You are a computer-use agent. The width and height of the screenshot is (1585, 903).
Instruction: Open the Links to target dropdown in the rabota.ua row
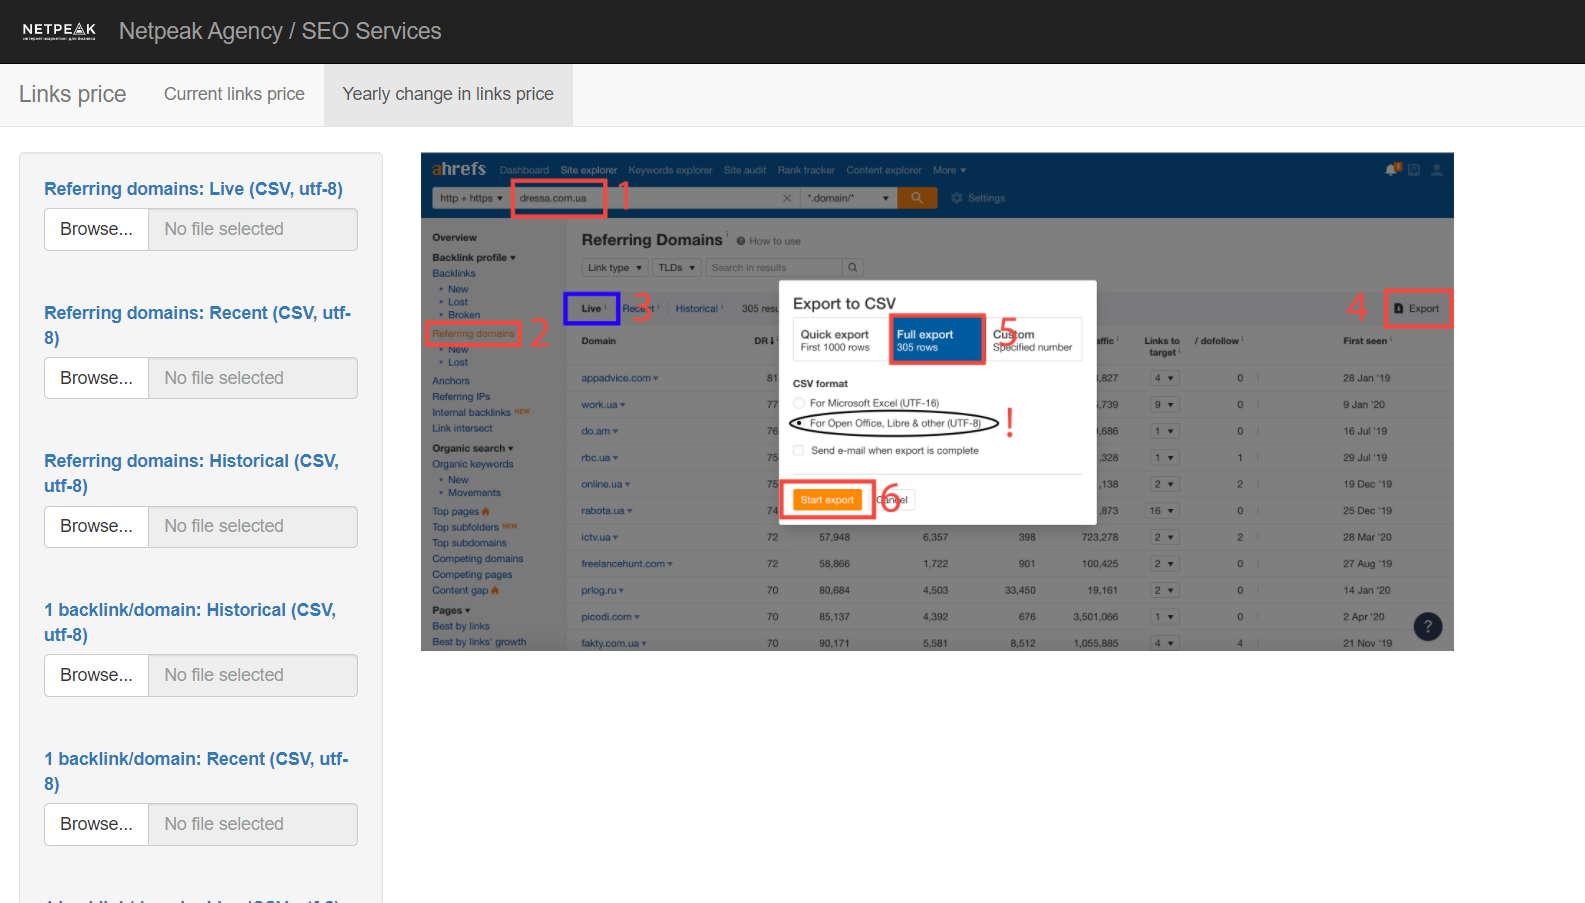1163,510
